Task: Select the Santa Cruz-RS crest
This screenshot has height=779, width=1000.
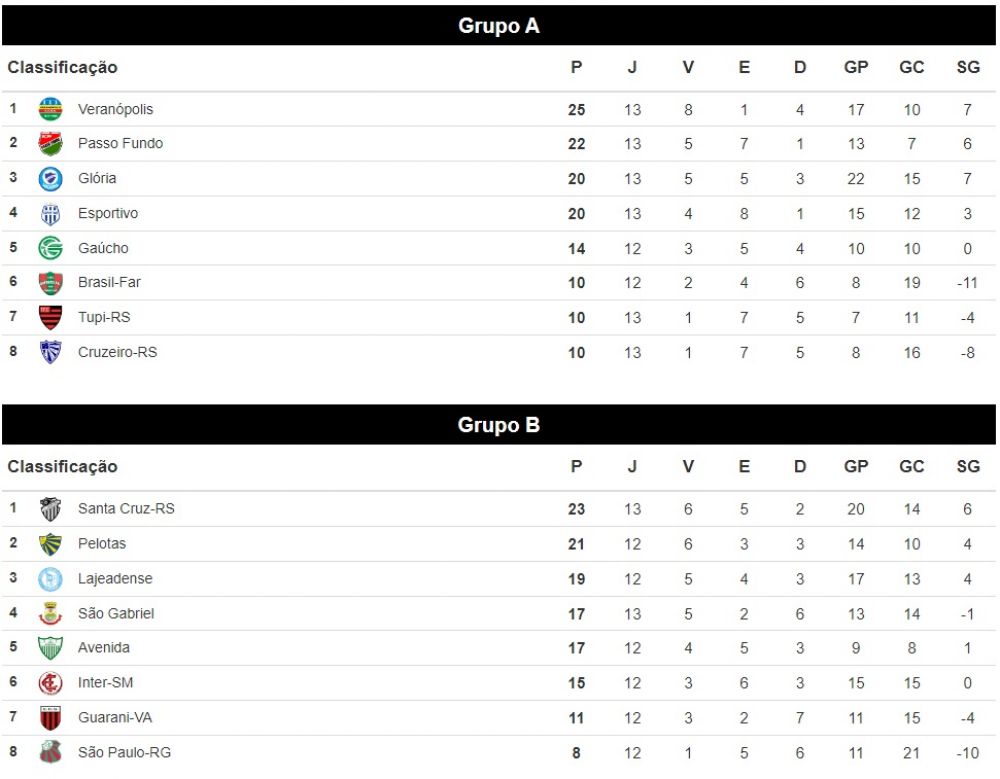Action: 50,508
